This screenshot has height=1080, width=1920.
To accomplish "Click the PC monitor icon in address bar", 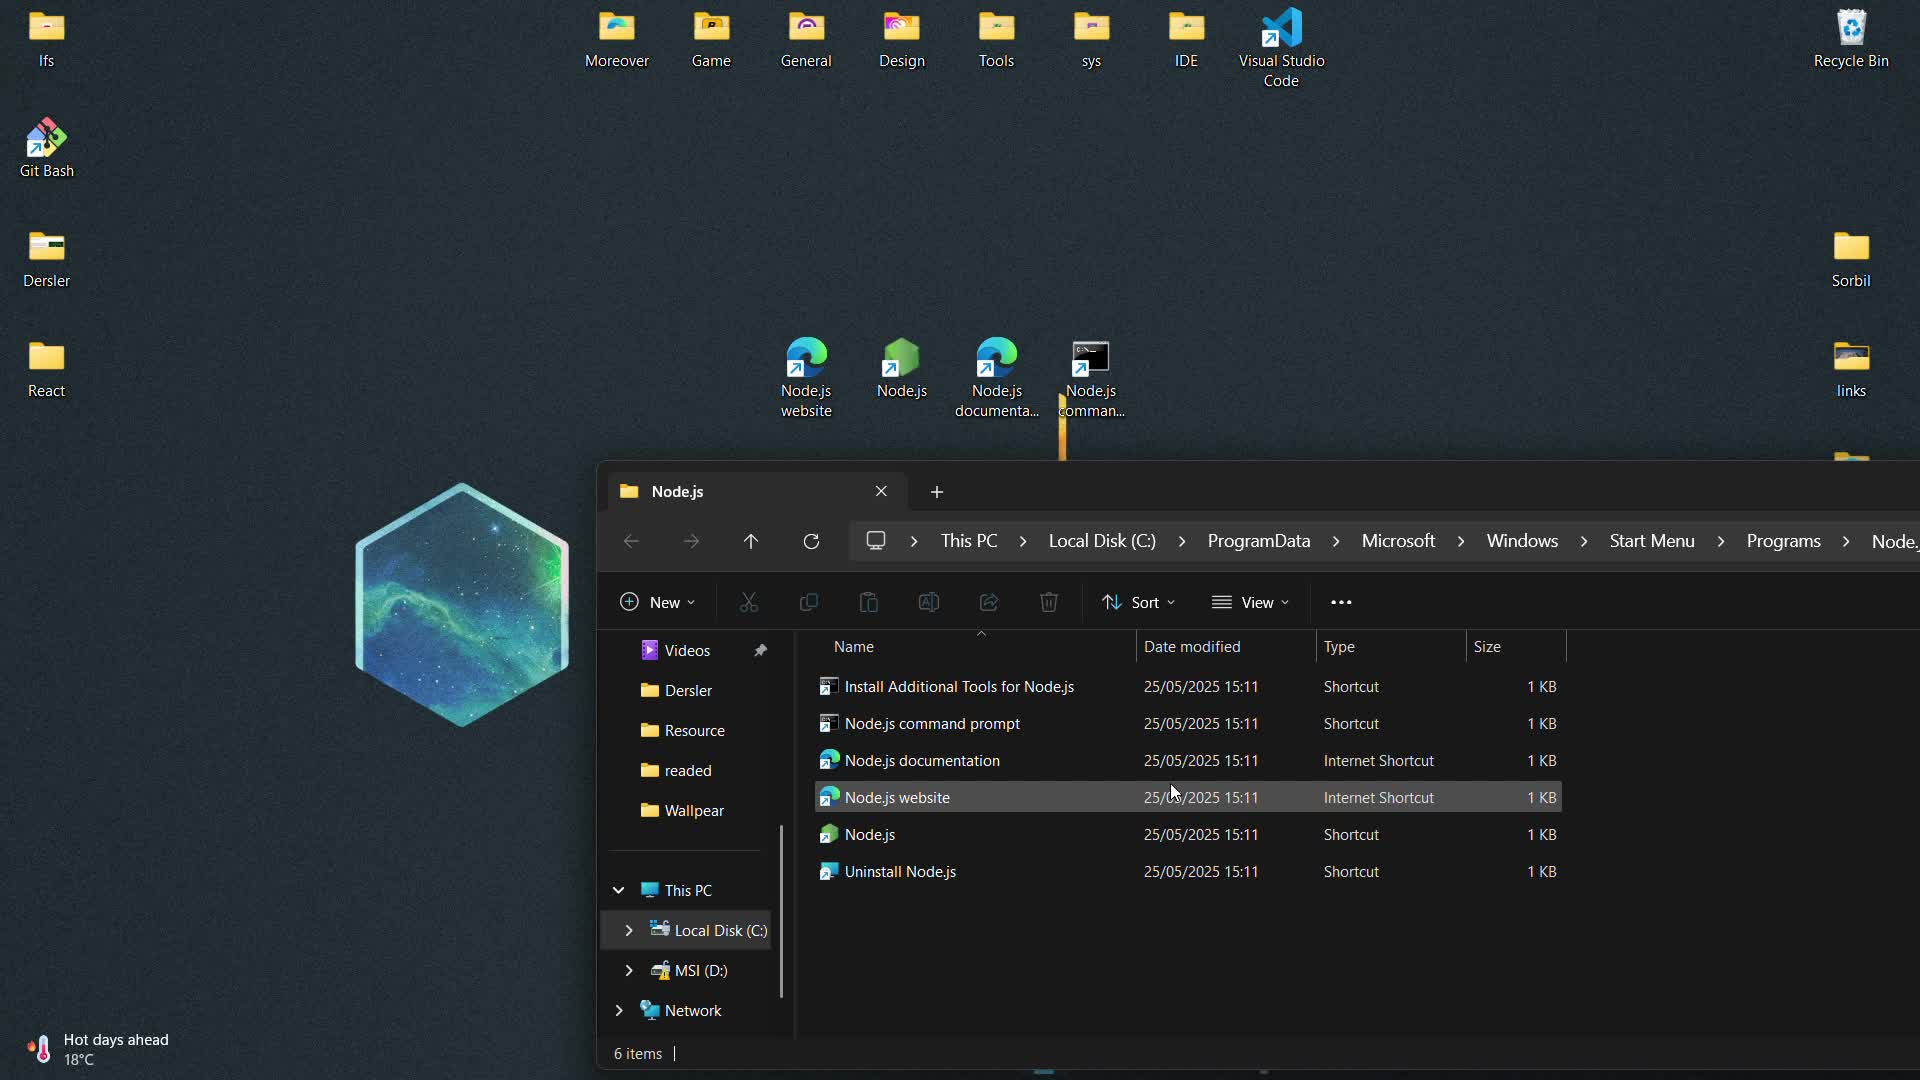I will pyautogui.click(x=876, y=541).
